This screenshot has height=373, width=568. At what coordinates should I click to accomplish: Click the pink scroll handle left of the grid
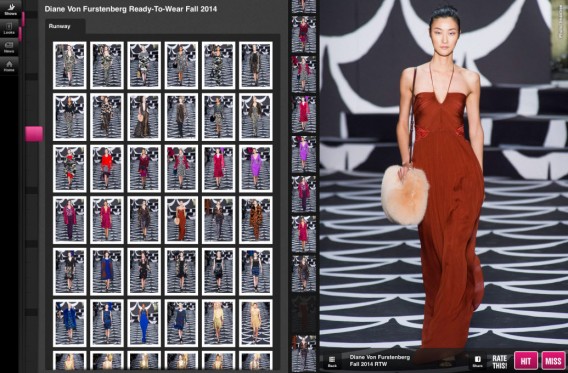(34, 134)
